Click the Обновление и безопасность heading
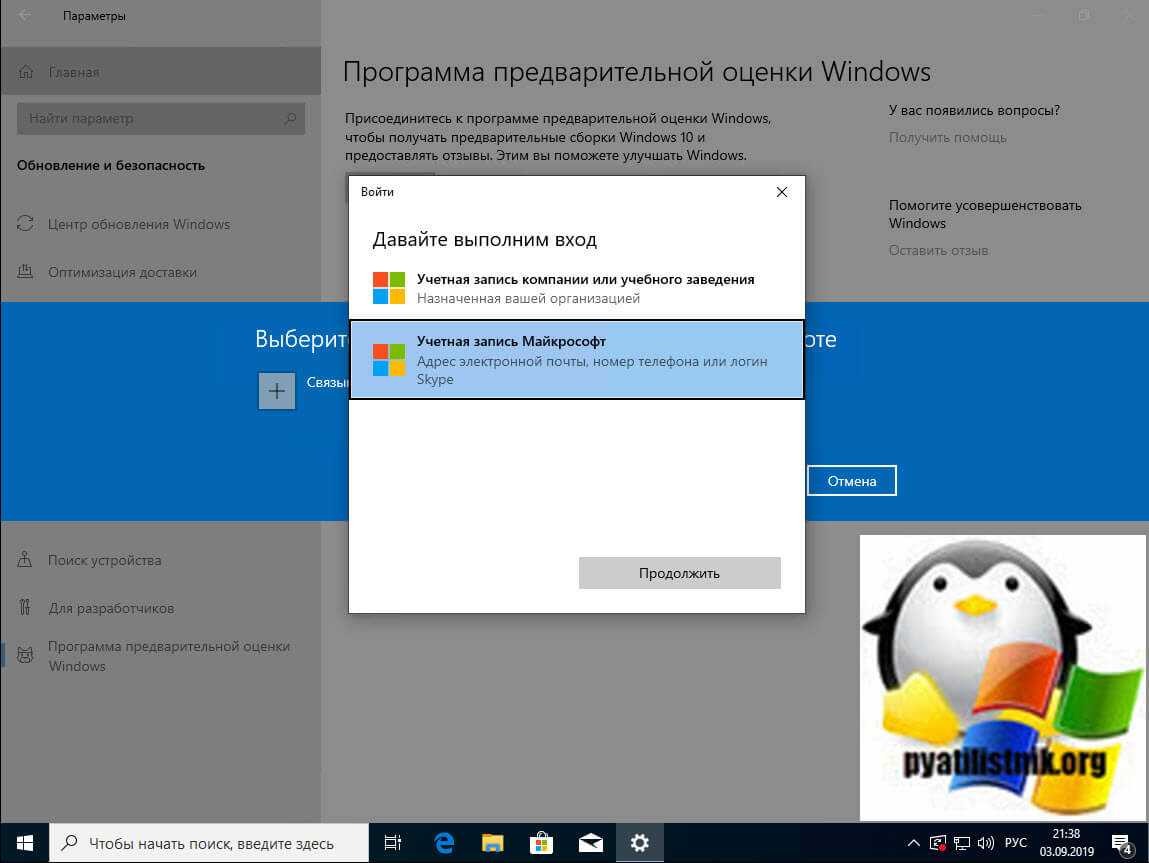Image resolution: width=1149 pixels, height=863 pixels. click(x=111, y=166)
